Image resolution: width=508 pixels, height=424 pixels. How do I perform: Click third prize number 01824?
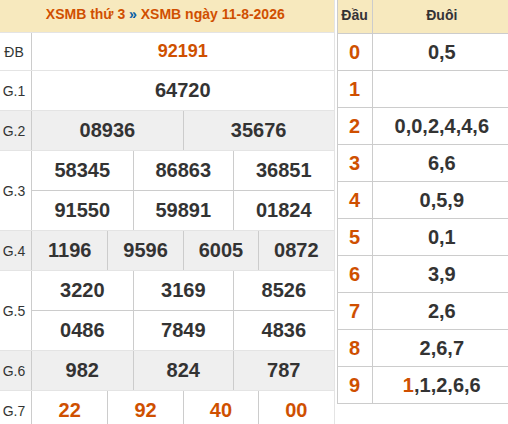(x=284, y=210)
